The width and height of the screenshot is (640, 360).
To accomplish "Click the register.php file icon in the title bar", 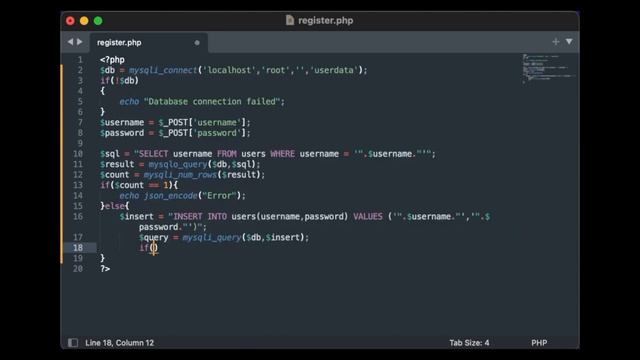I will [290, 20].
